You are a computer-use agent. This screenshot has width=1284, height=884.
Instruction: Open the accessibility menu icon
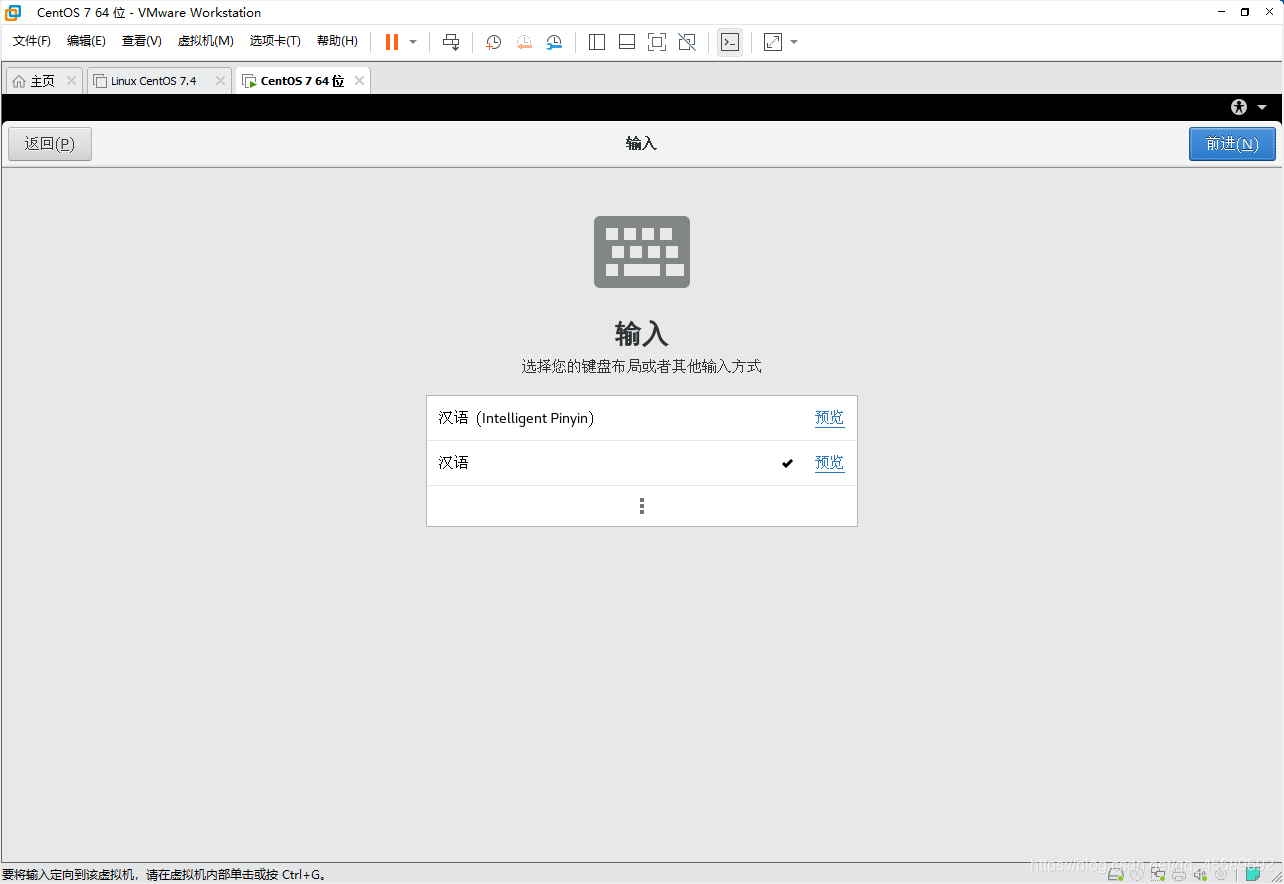coord(1240,107)
